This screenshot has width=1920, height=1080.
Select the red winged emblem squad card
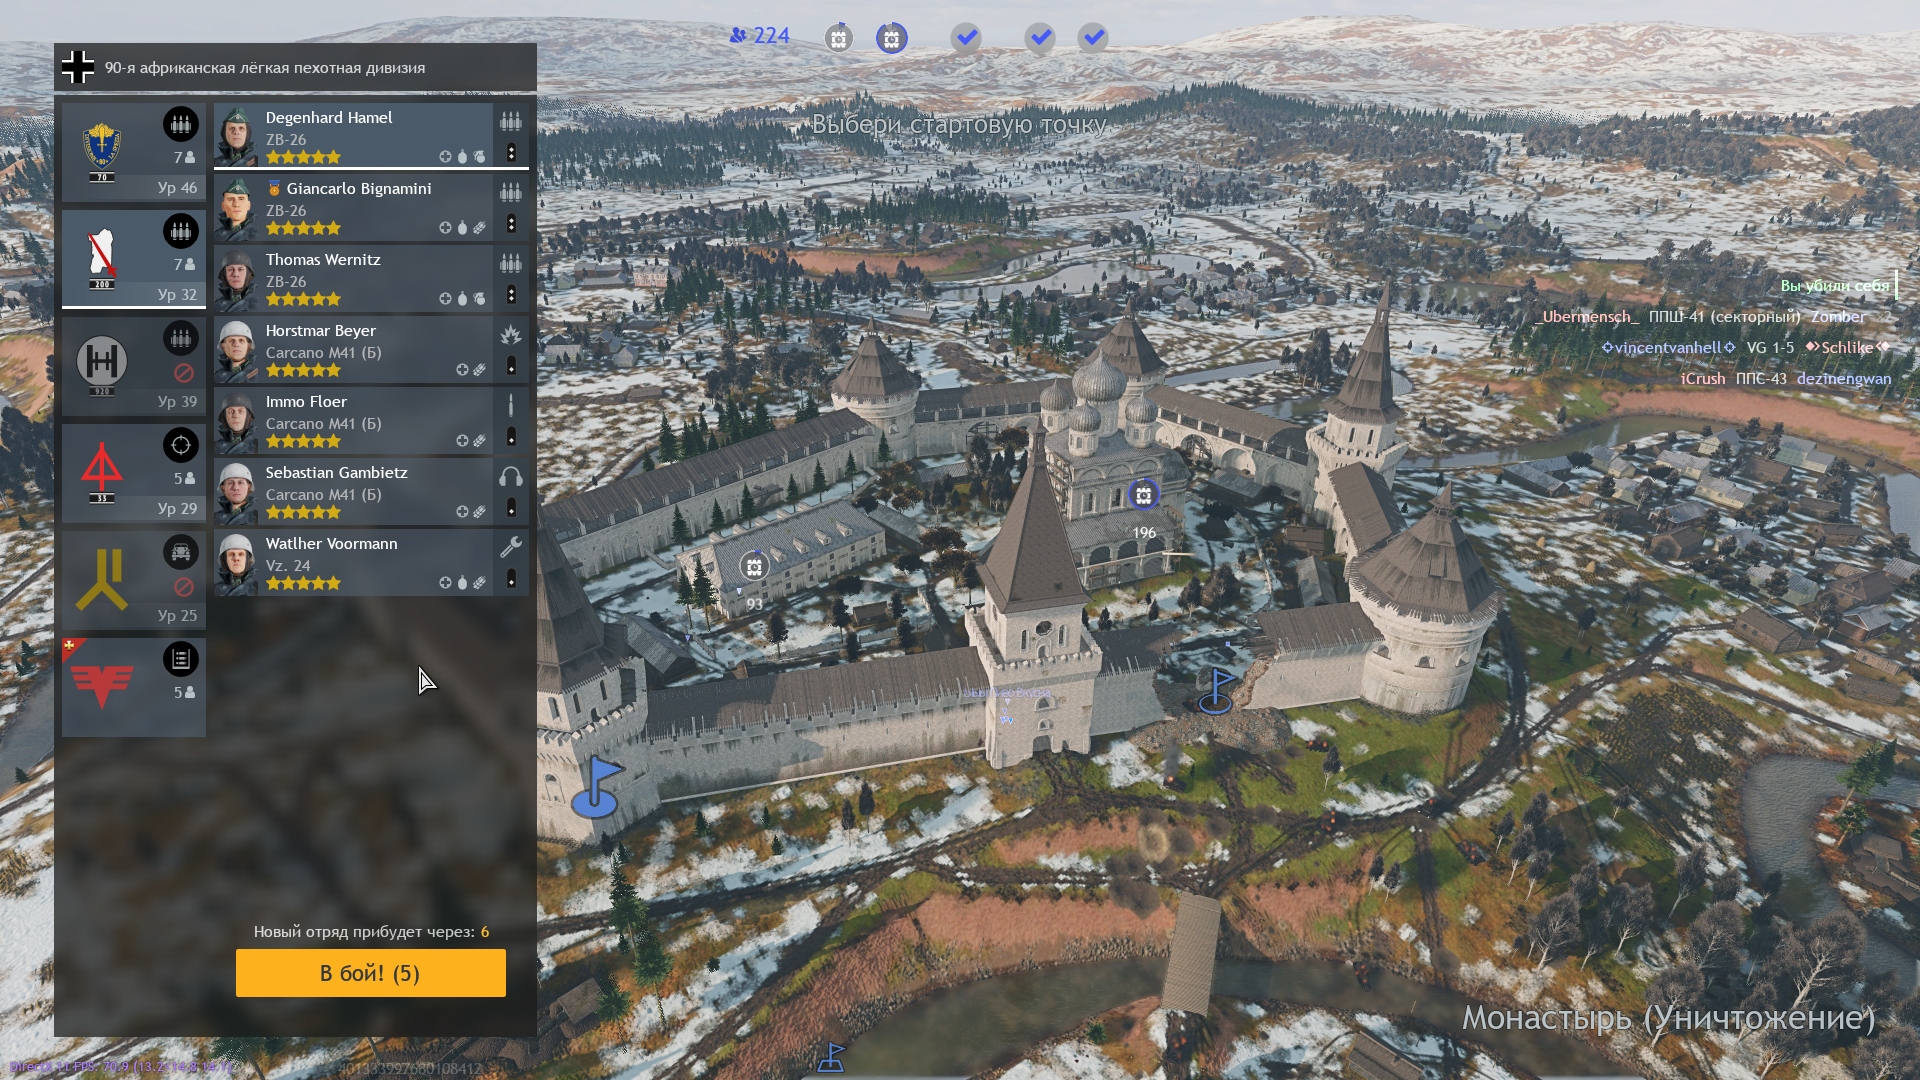coord(134,687)
